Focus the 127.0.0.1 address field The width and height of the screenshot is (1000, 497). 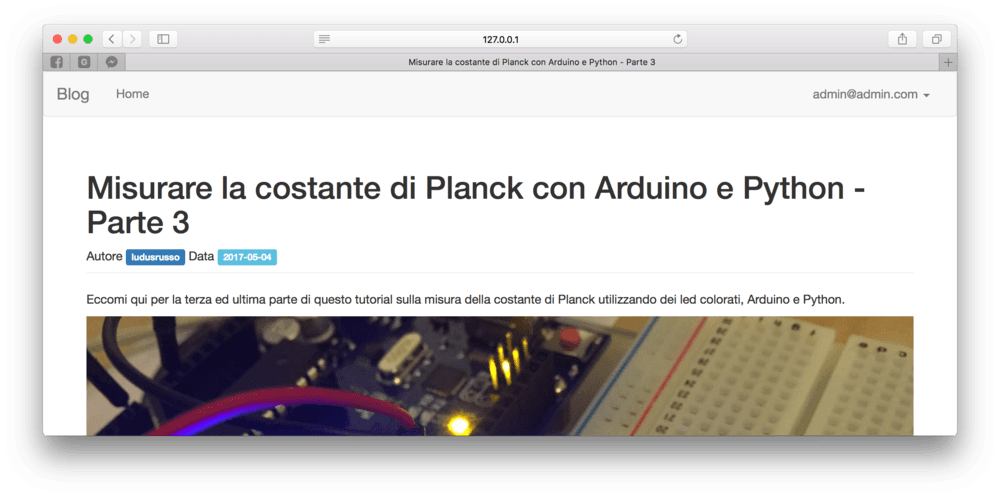(500, 40)
